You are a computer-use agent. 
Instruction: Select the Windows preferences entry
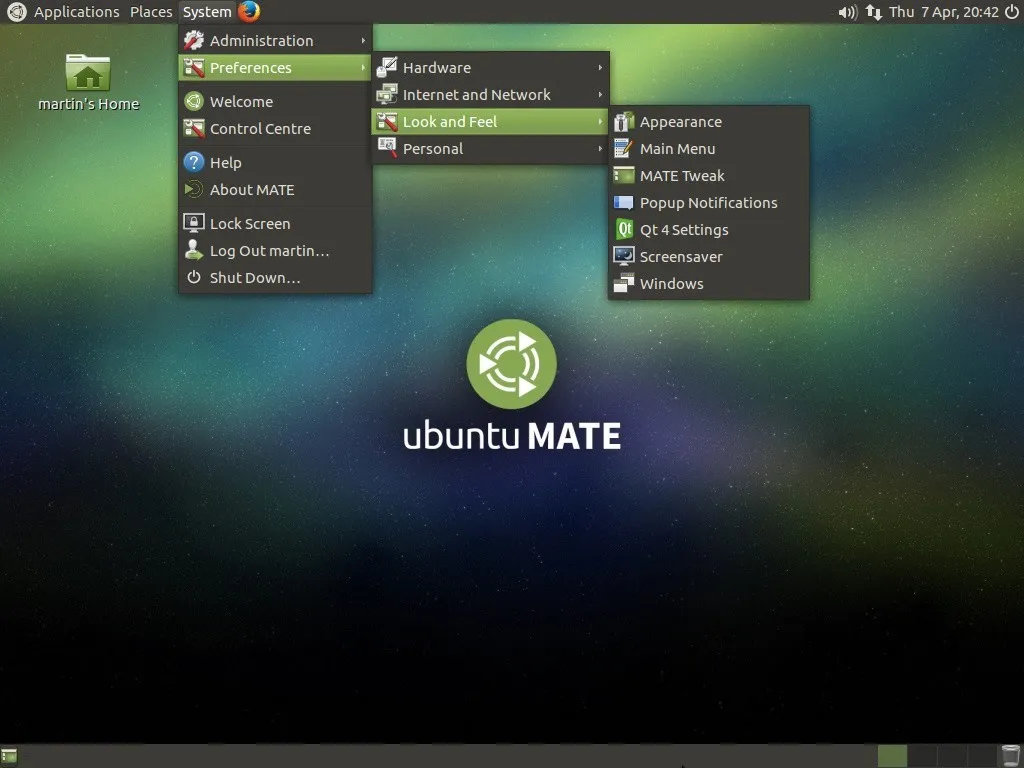click(670, 283)
